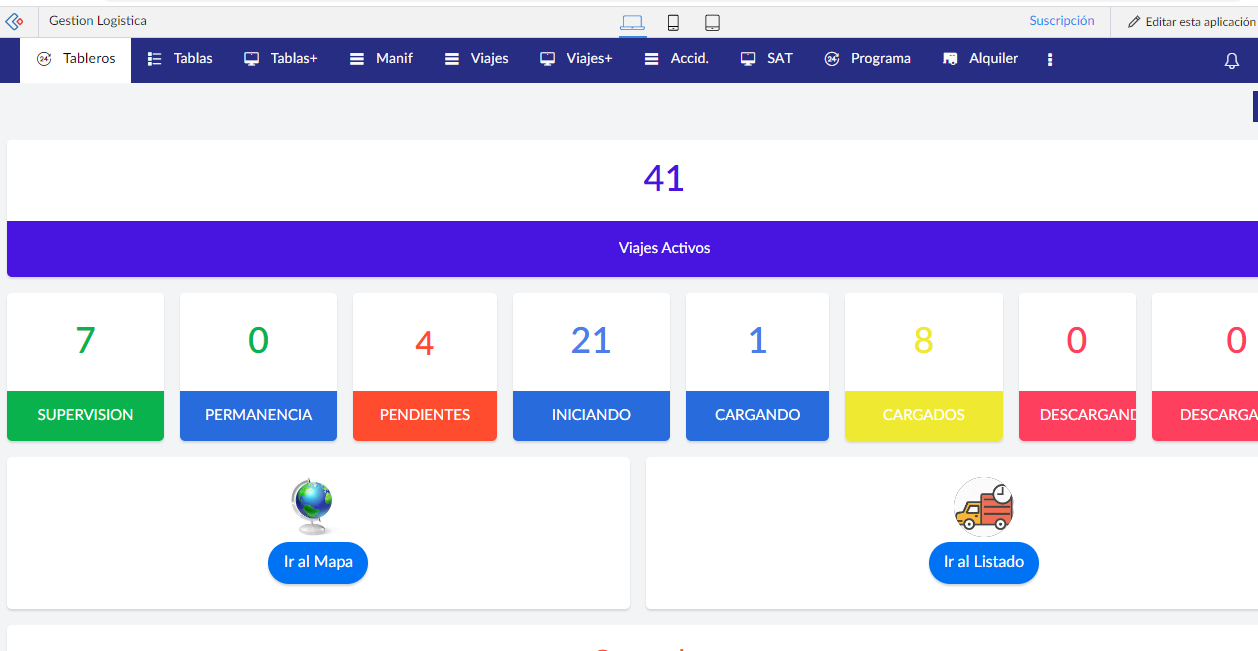Click the globe map icon
Image resolution: width=1258 pixels, height=651 pixels.
[x=313, y=507]
